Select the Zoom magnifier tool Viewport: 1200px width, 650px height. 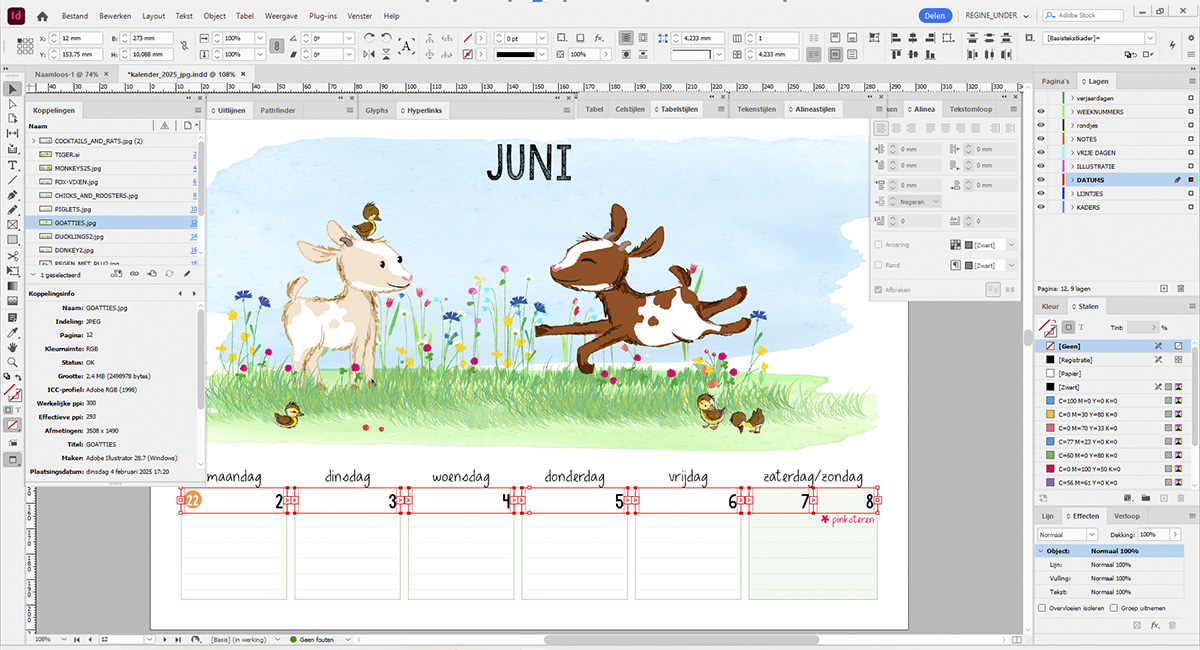(x=13, y=362)
